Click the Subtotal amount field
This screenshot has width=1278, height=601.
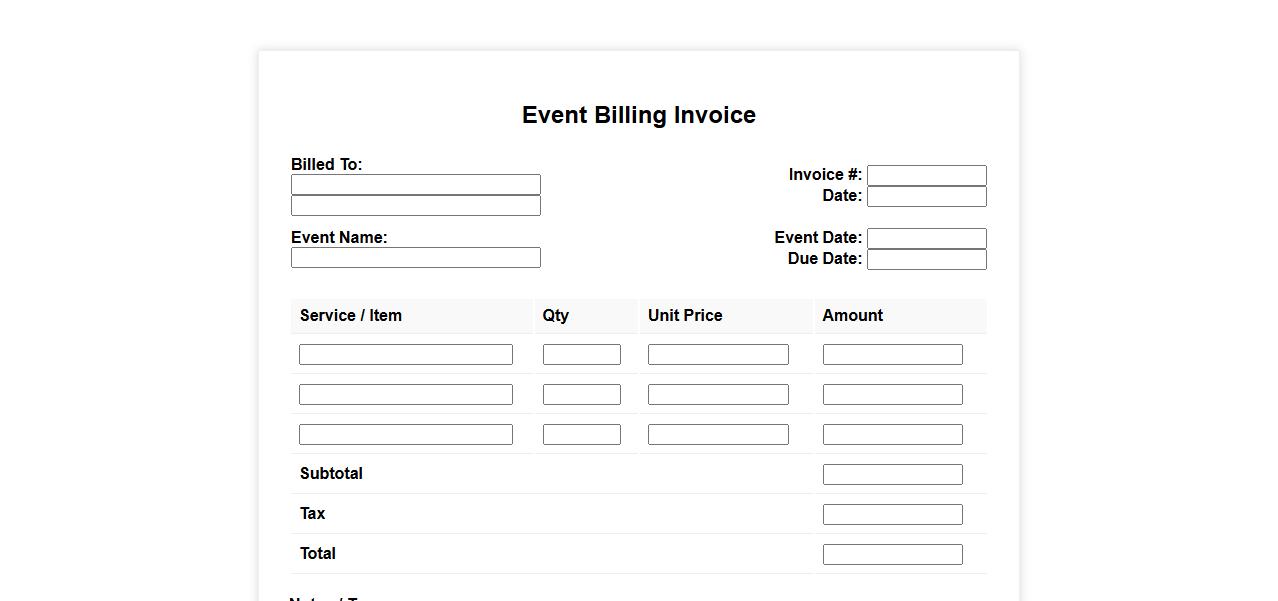click(x=892, y=475)
